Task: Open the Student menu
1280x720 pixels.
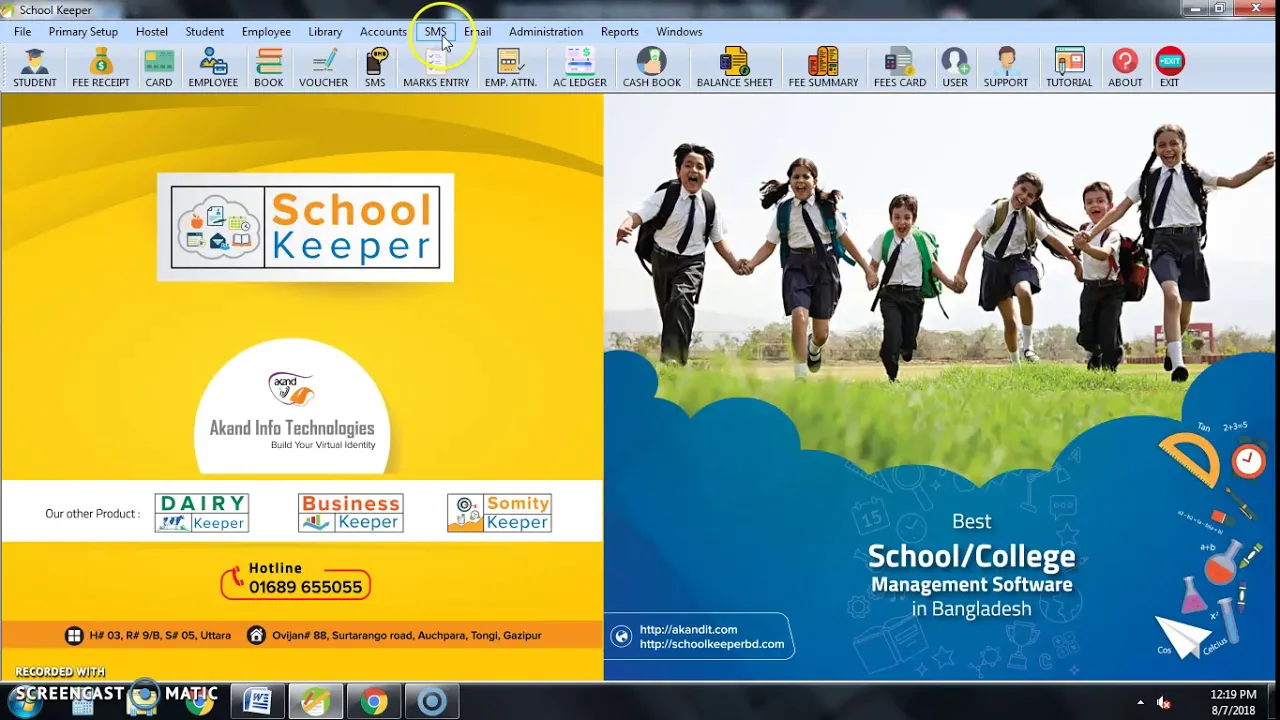Action: 205,32
